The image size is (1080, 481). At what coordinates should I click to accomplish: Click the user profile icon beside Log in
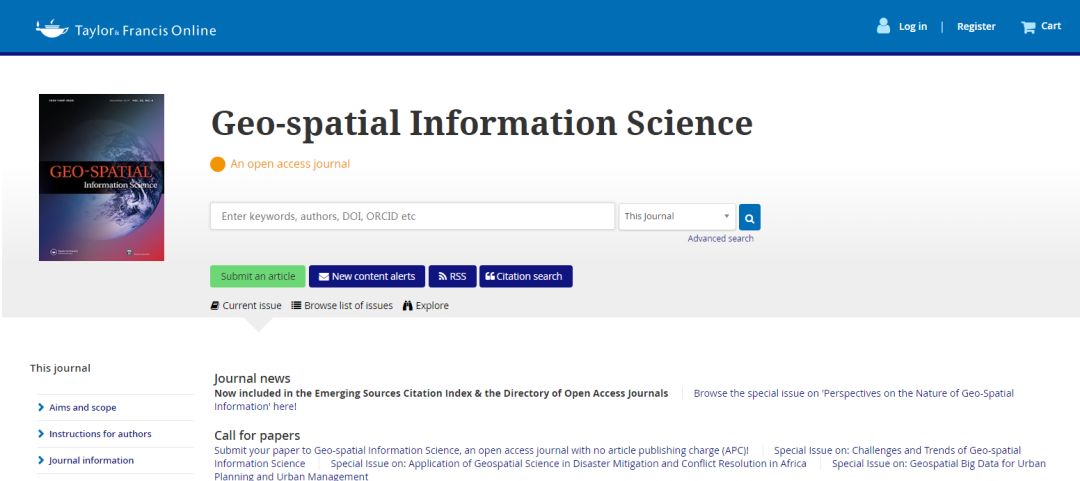(x=883, y=26)
